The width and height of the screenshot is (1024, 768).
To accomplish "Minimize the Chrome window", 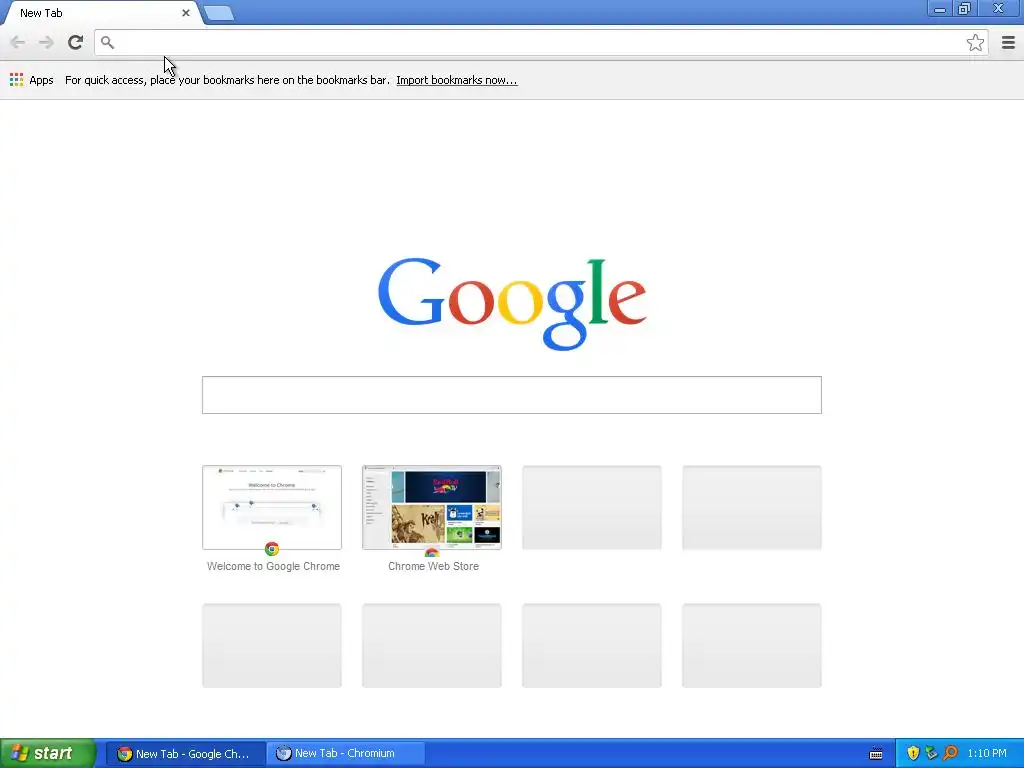I will coord(939,9).
